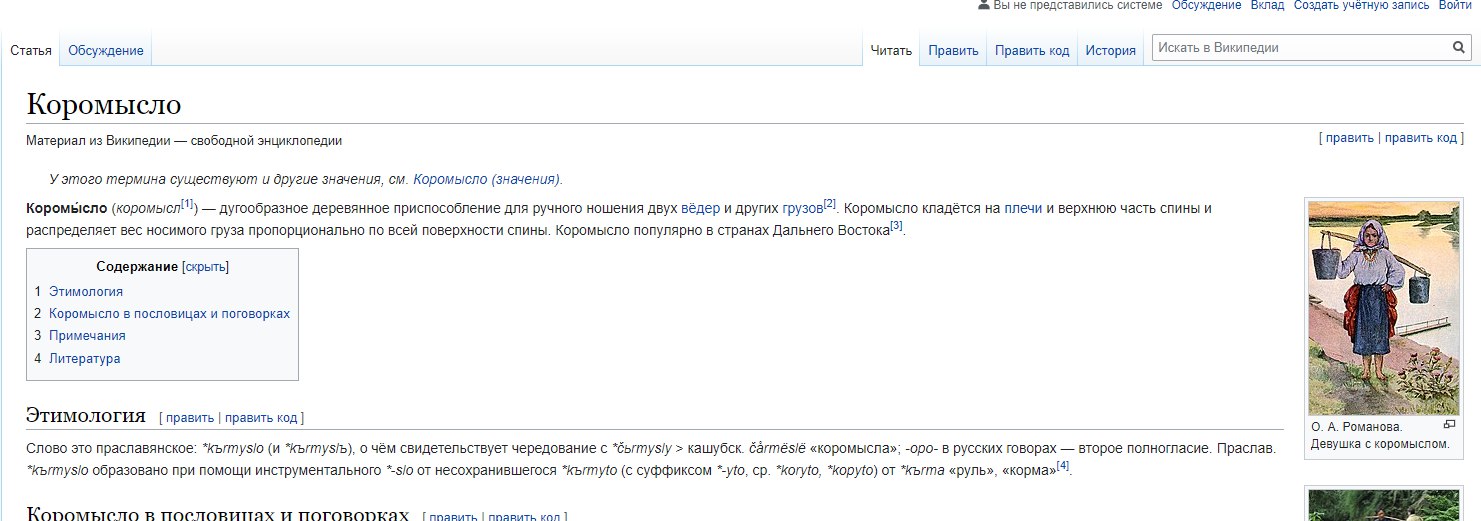Viewport: 1481px width, 521px height.
Task: Switch to the Обсуждение tab beside Статья
Action: coord(106,50)
